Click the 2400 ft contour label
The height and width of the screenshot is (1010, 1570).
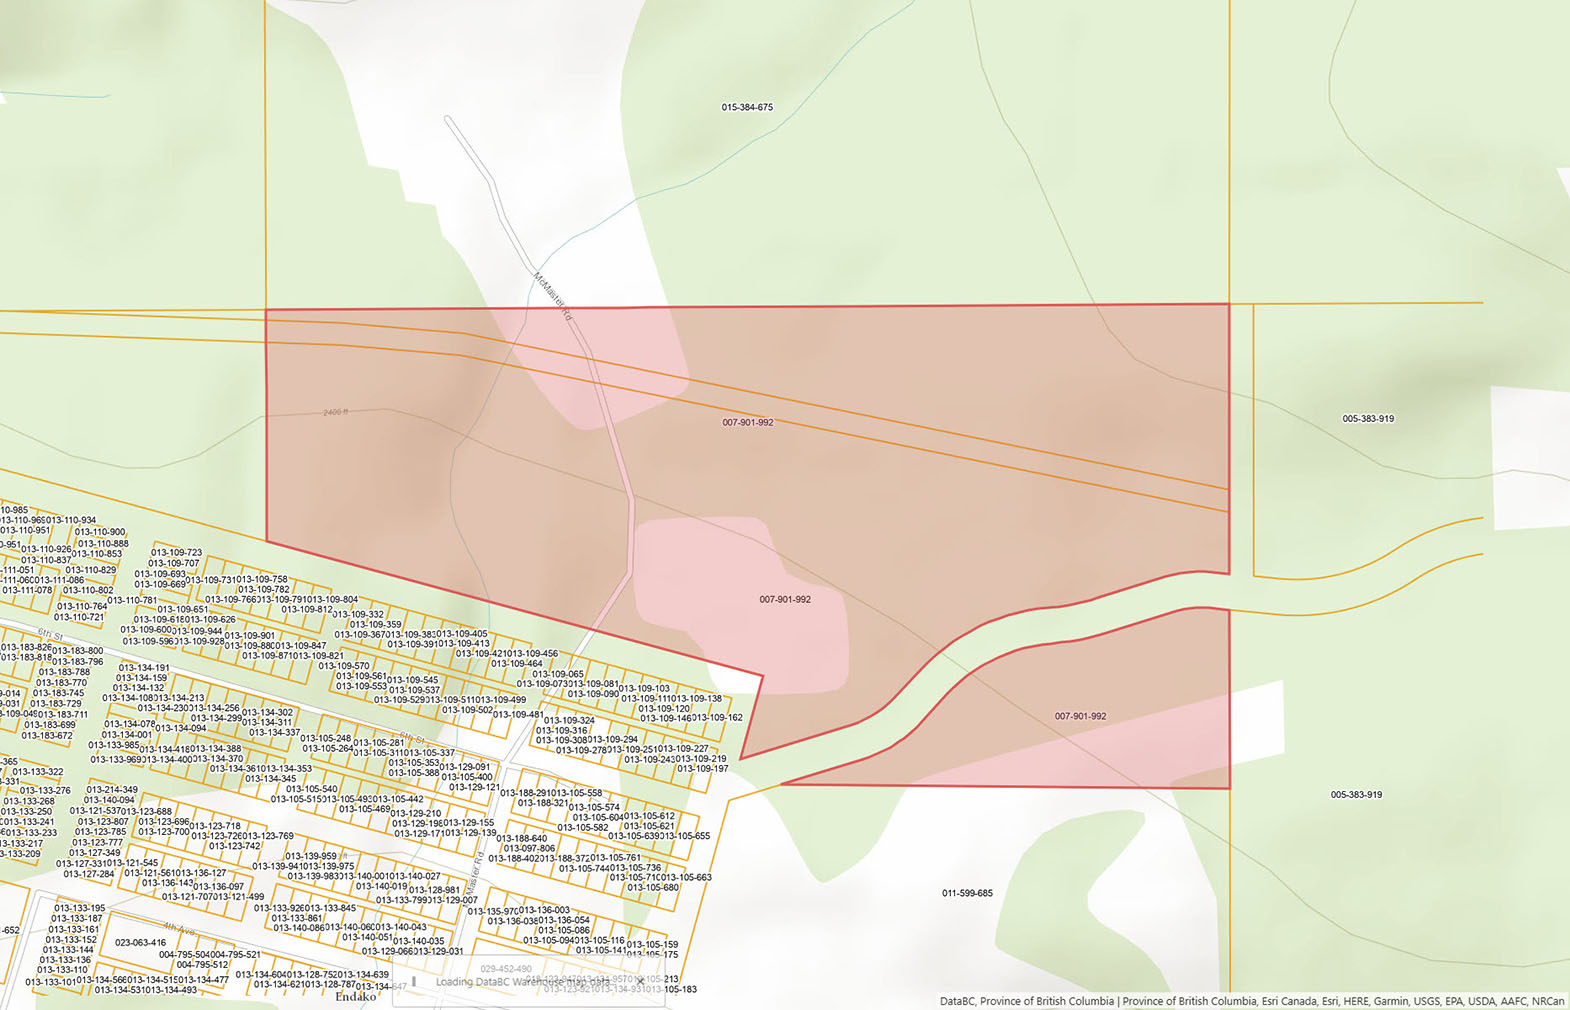pyautogui.click(x=336, y=412)
